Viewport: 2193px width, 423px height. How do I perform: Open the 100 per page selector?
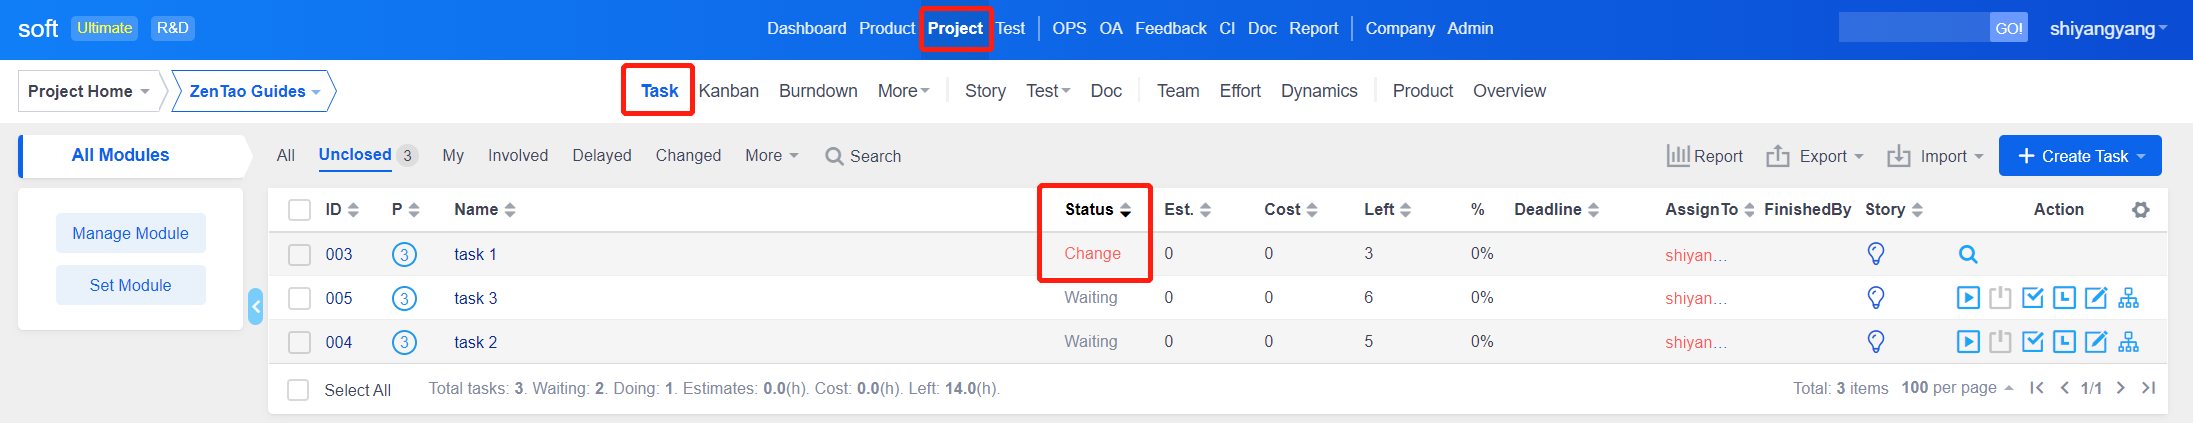click(x=1956, y=388)
